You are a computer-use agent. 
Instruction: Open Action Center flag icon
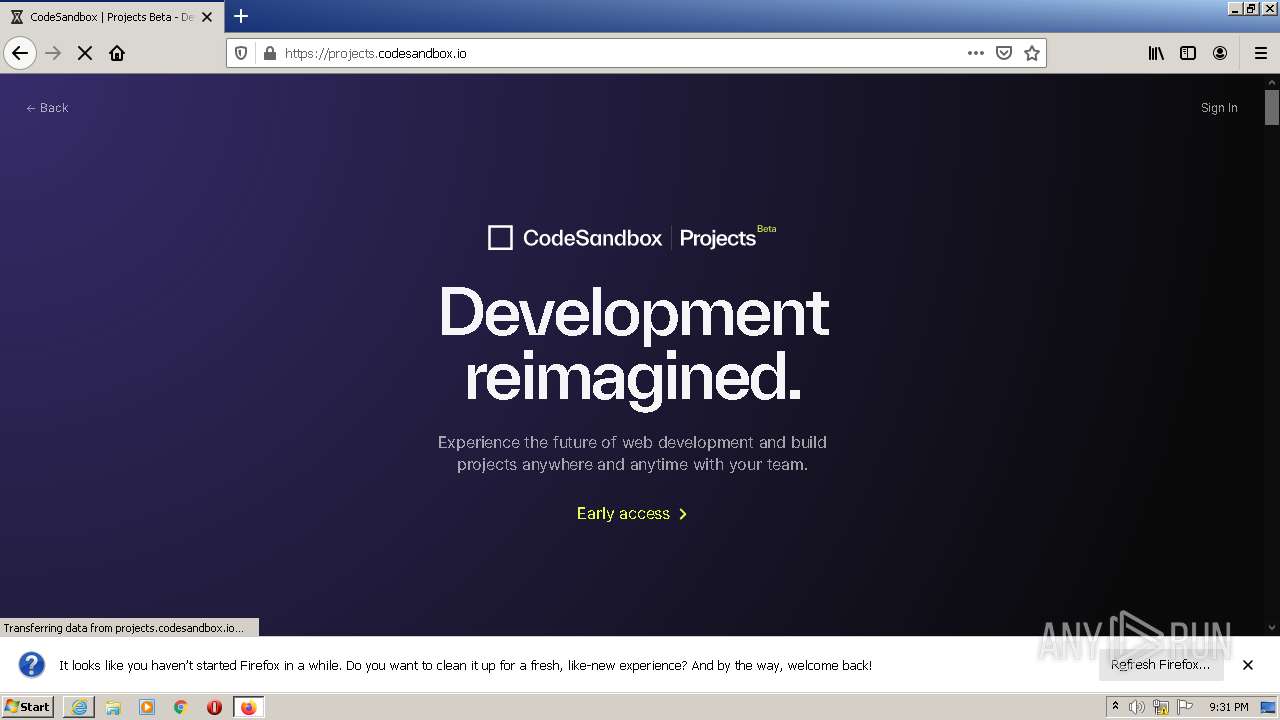pyautogui.click(x=1184, y=707)
